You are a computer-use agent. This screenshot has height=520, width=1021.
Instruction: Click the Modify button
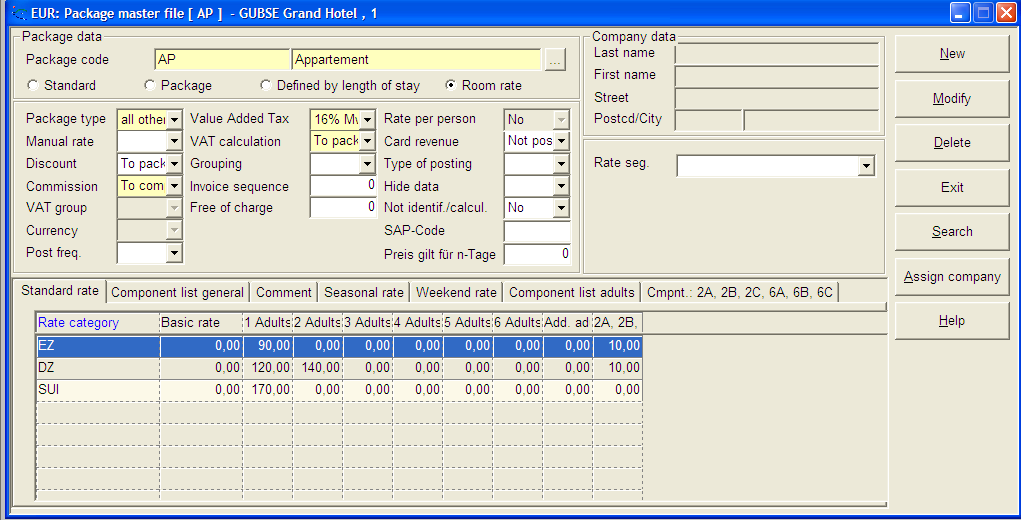[x=952, y=99]
